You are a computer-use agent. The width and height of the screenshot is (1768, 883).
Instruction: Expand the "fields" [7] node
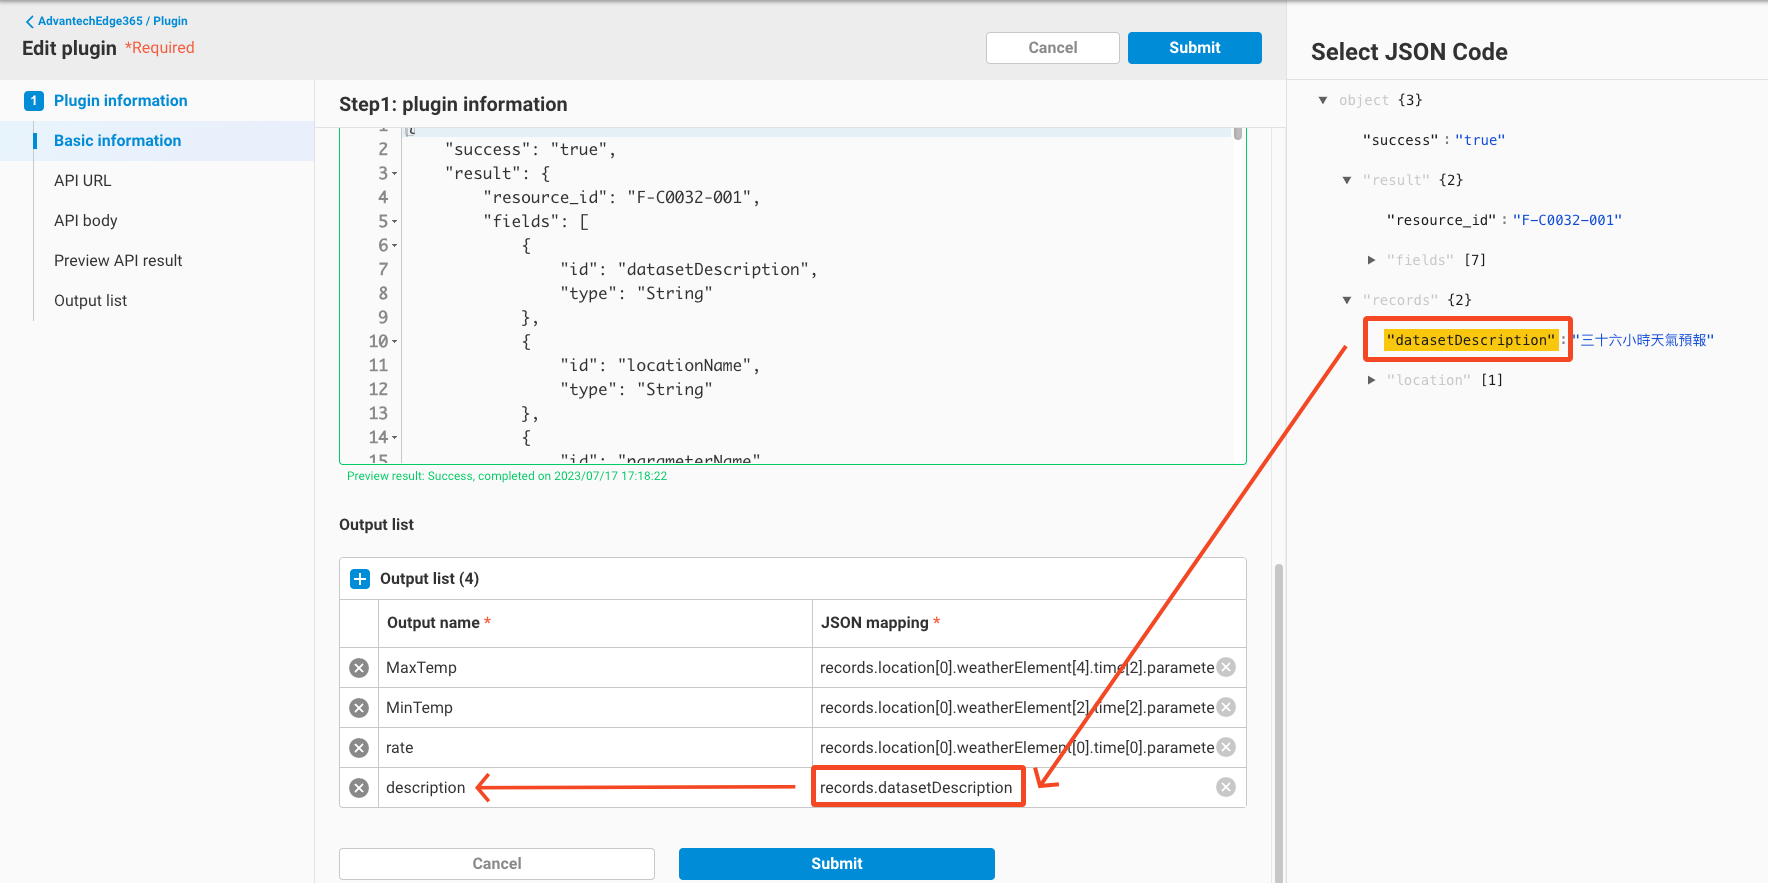(x=1371, y=260)
